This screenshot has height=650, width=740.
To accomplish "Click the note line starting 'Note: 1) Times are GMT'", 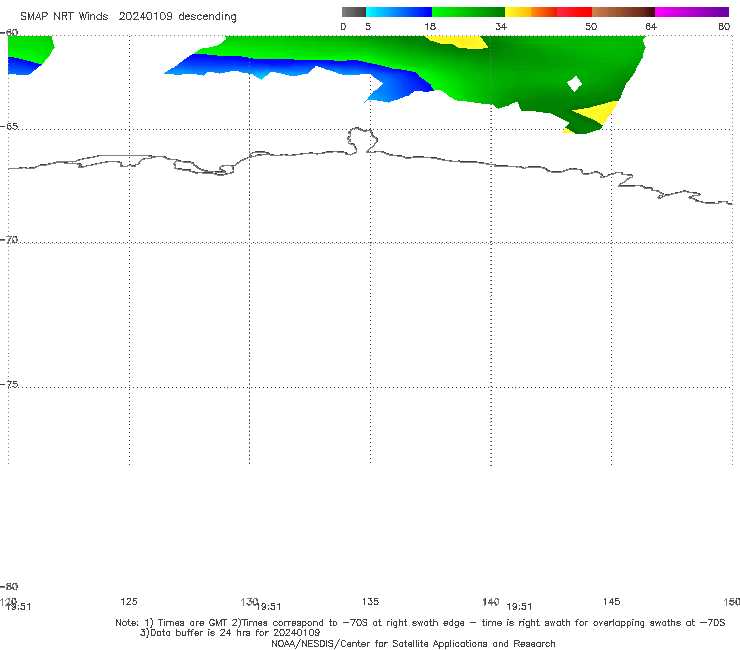I will pos(420,623).
